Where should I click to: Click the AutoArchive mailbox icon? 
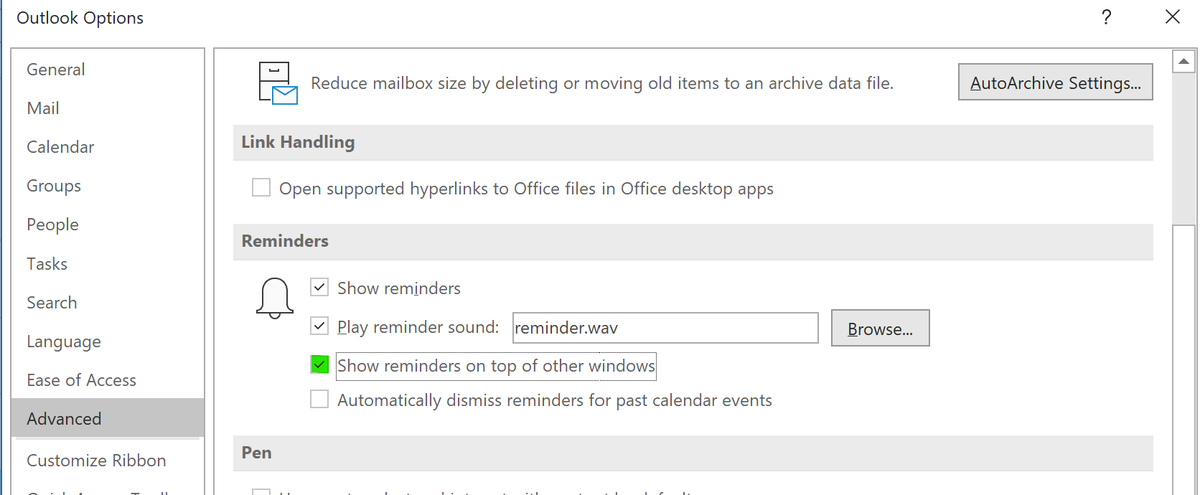[278, 83]
